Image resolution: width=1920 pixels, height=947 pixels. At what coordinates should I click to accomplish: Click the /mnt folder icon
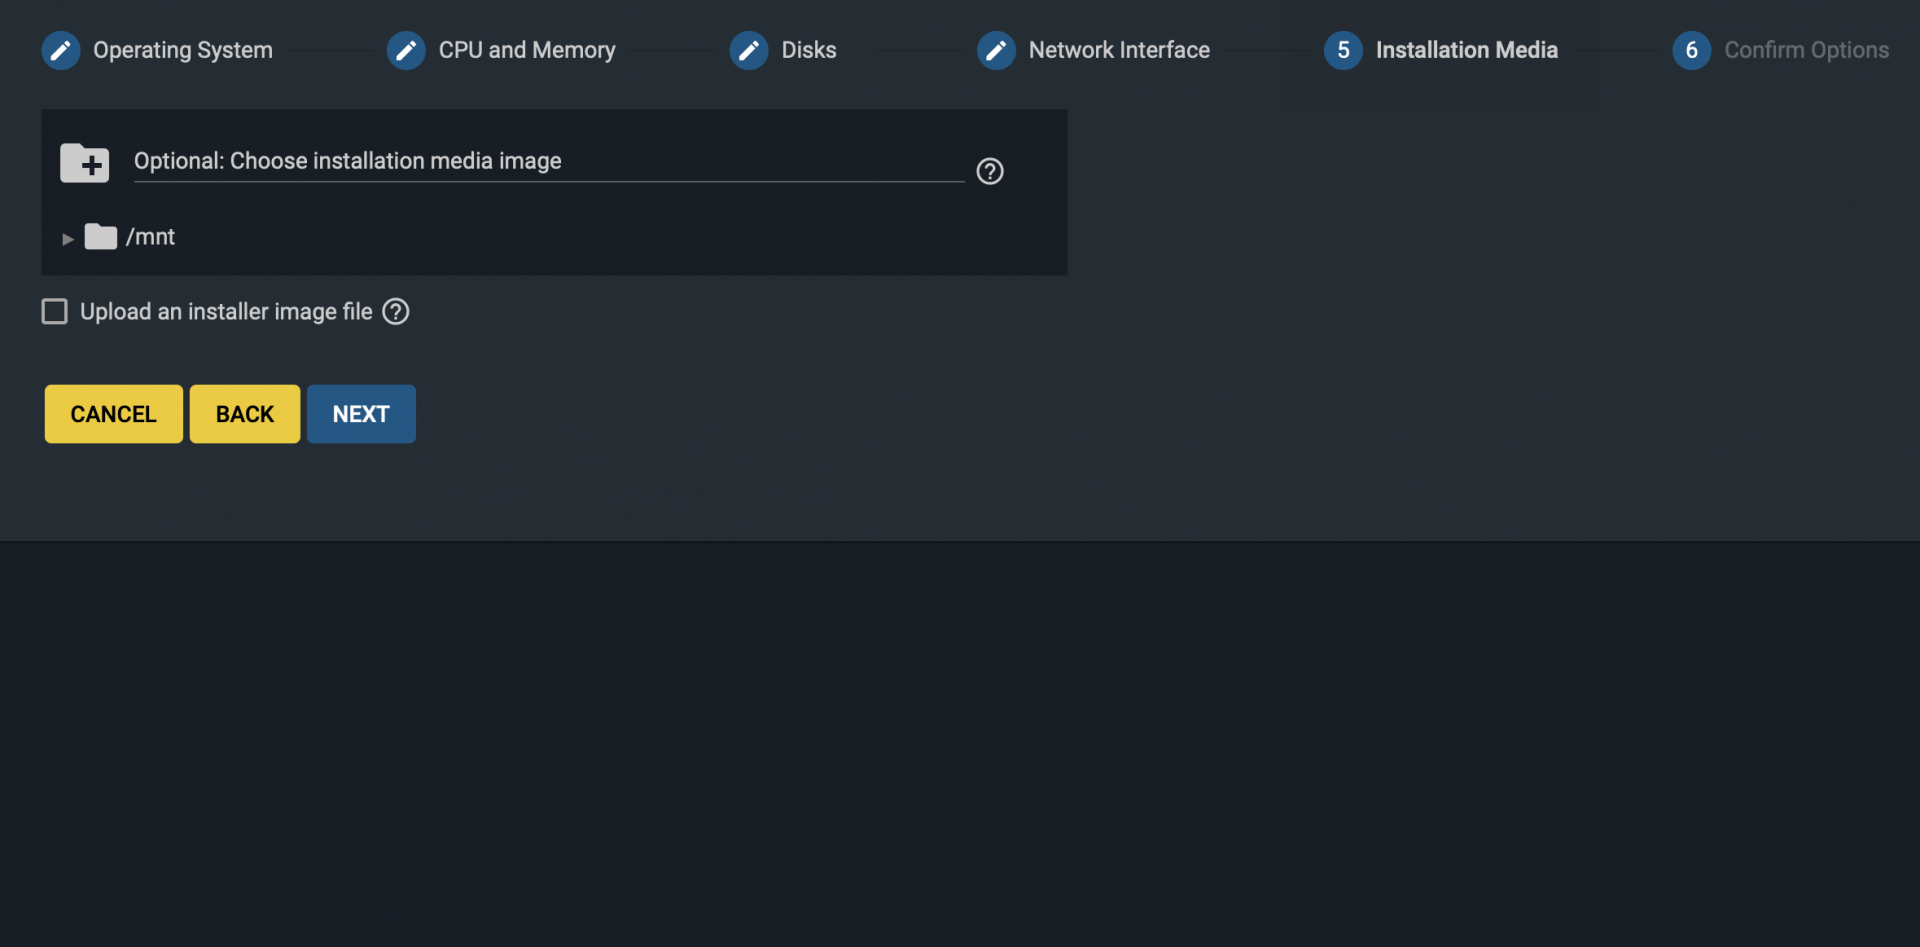click(x=101, y=237)
